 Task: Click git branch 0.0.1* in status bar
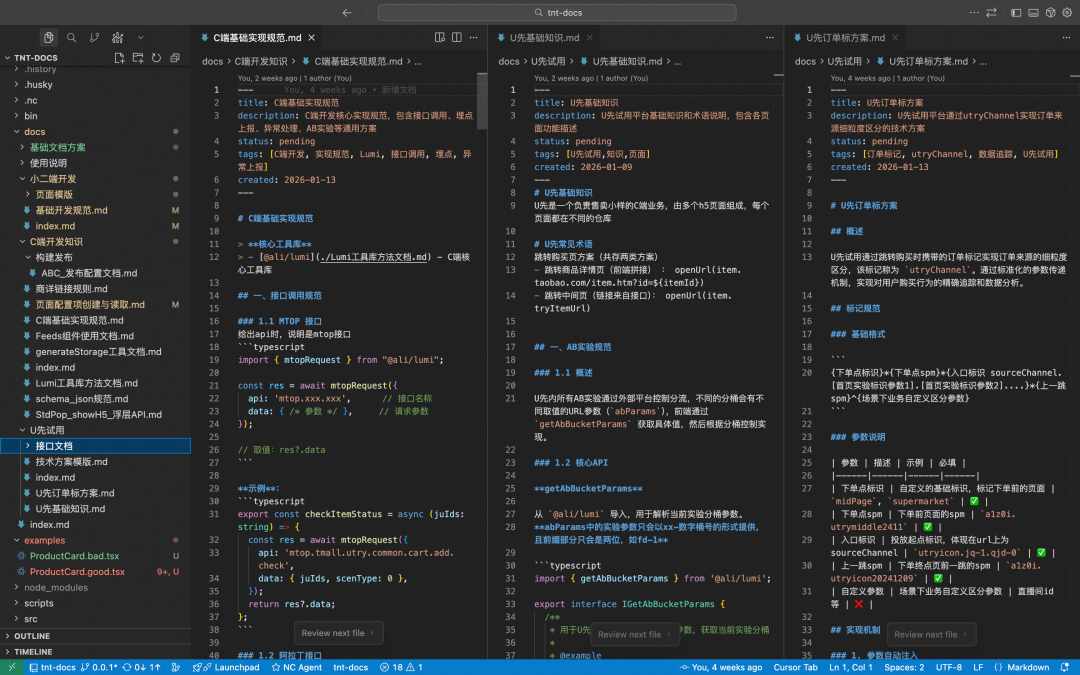[x=98, y=667]
